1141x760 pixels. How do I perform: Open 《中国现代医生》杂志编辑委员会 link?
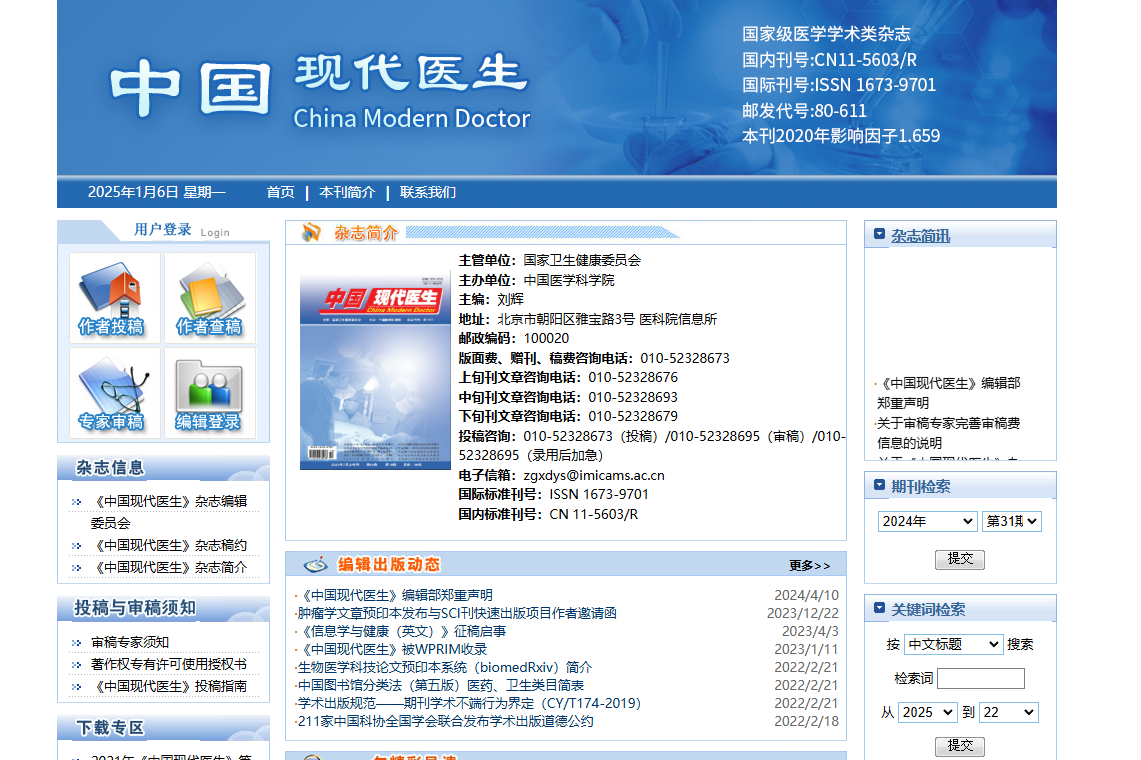169,512
